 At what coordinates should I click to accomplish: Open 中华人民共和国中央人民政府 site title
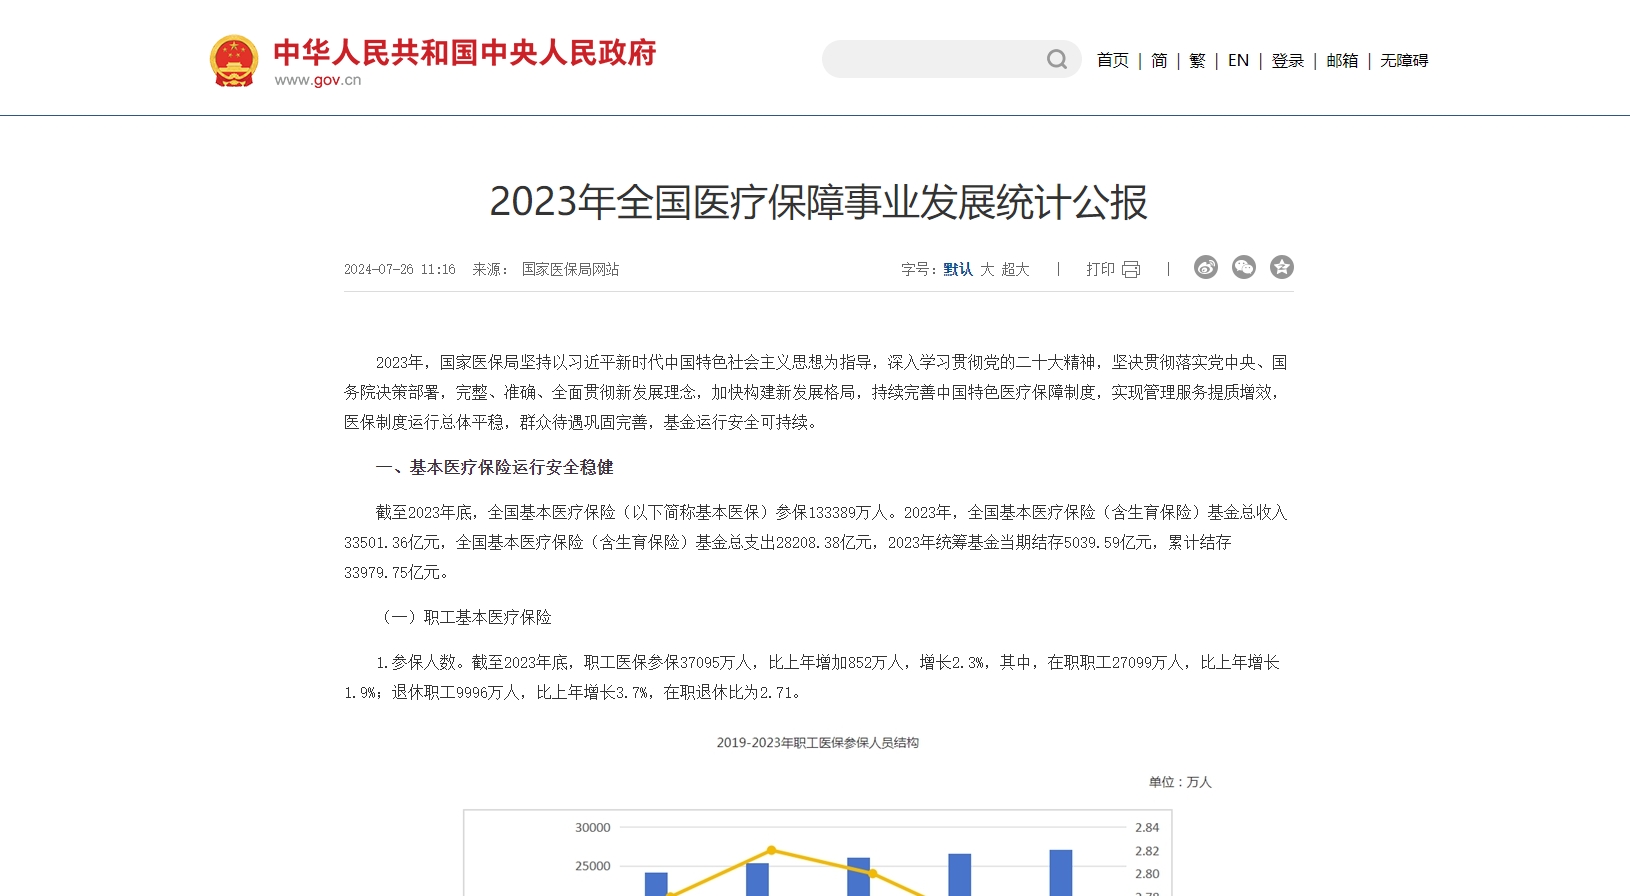click(x=465, y=52)
